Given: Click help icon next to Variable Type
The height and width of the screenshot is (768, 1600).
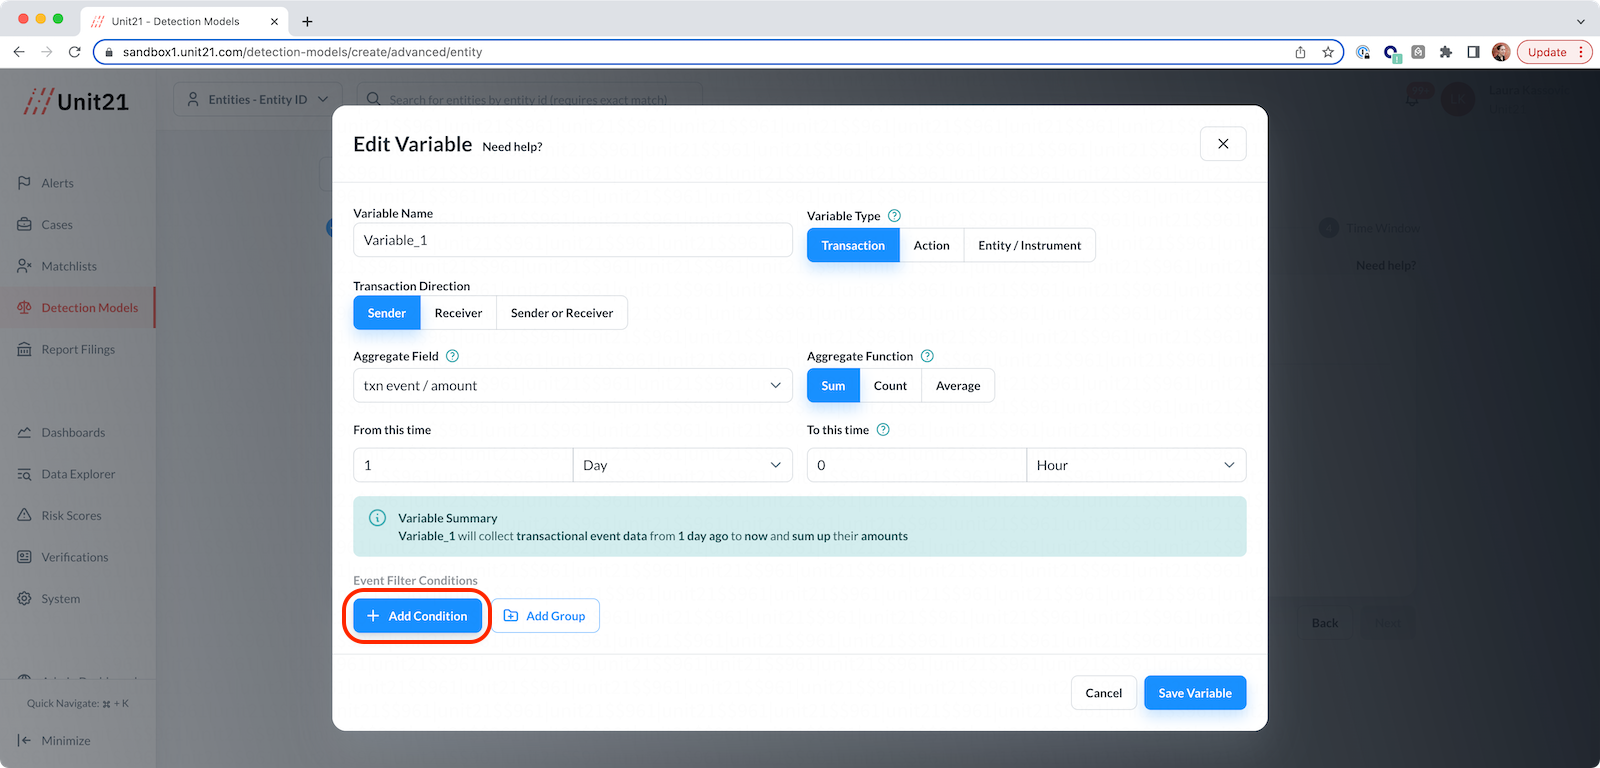Looking at the screenshot, I should click(x=894, y=216).
